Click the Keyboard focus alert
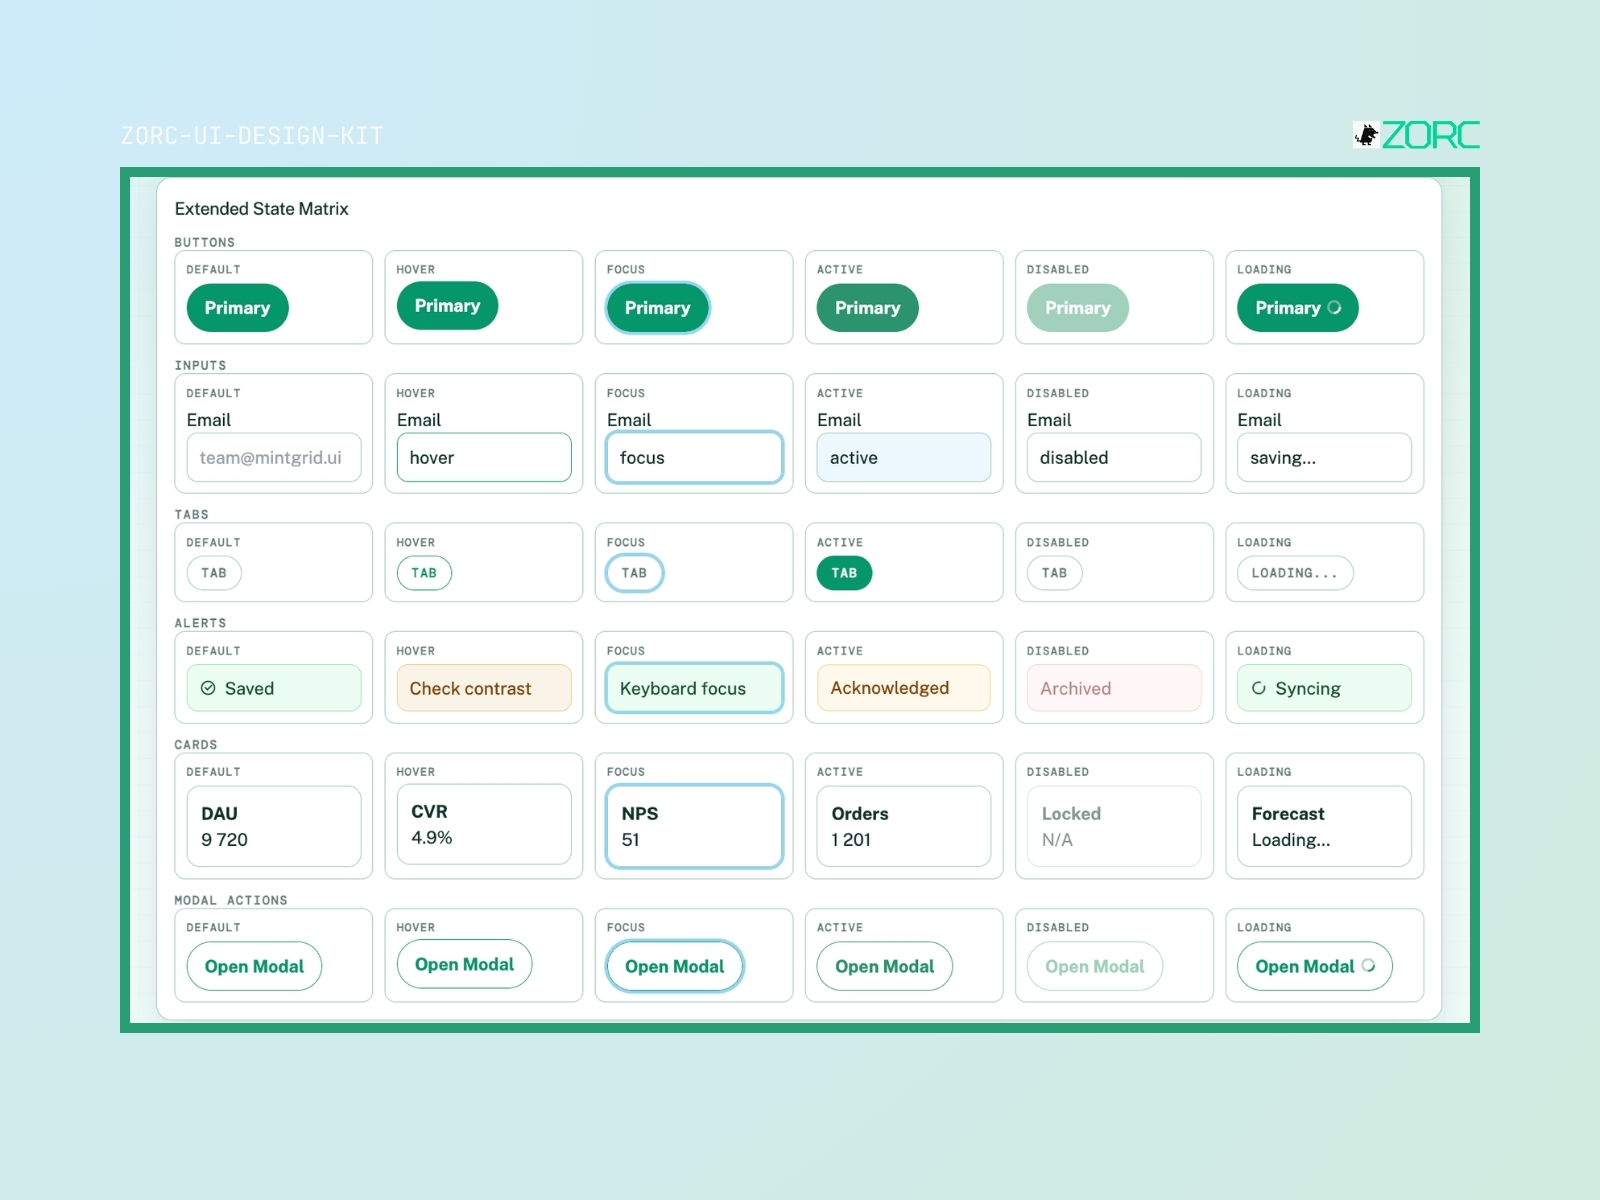The height and width of the screenshot is (1200, 1600). [694, 688]
